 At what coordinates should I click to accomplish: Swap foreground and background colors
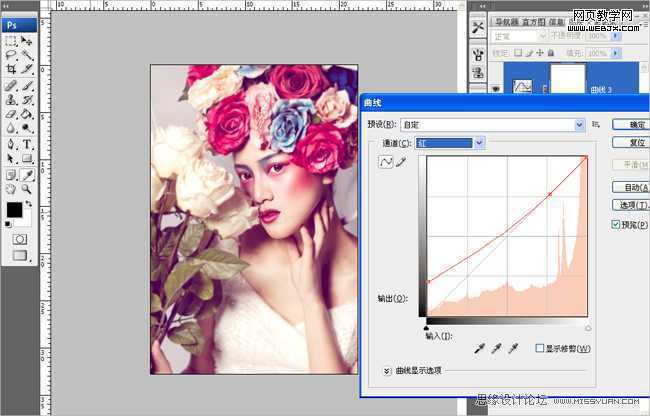click(29, 204)
